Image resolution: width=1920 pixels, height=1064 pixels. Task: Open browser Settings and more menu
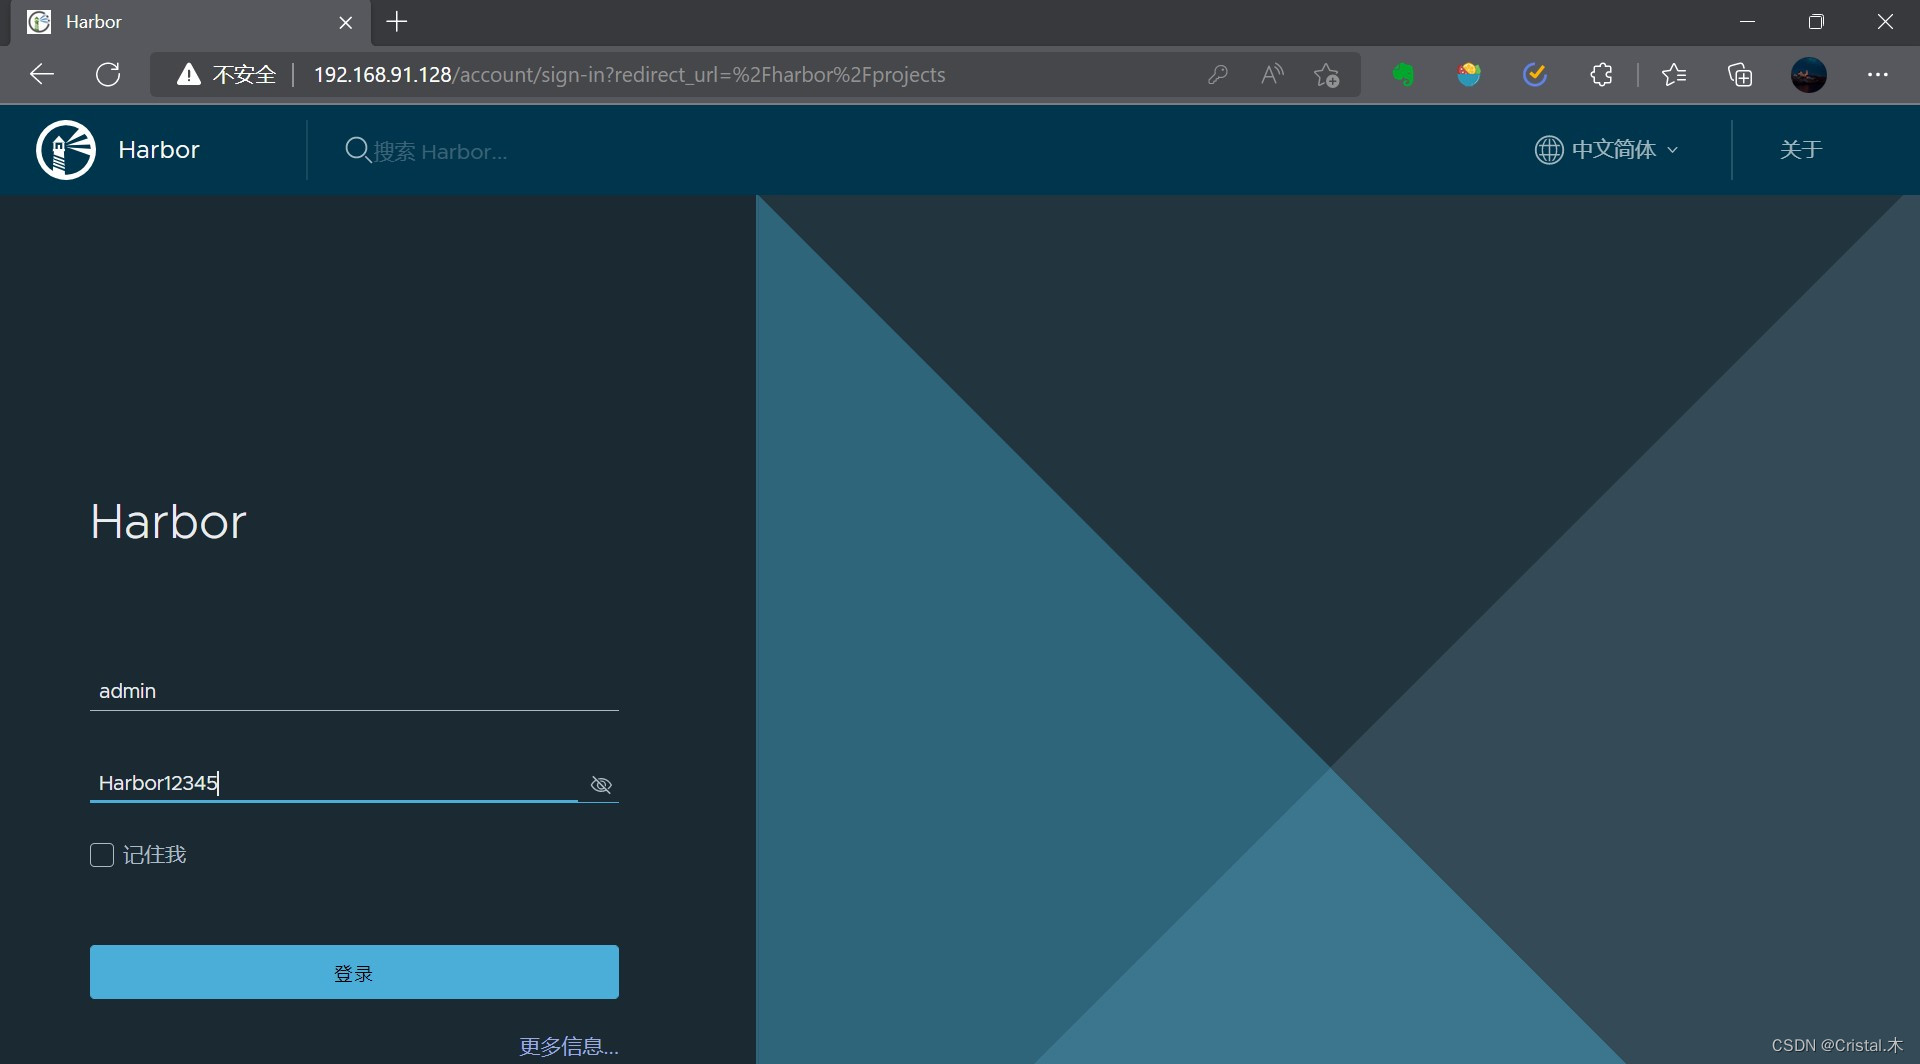tap(1878, 75)
